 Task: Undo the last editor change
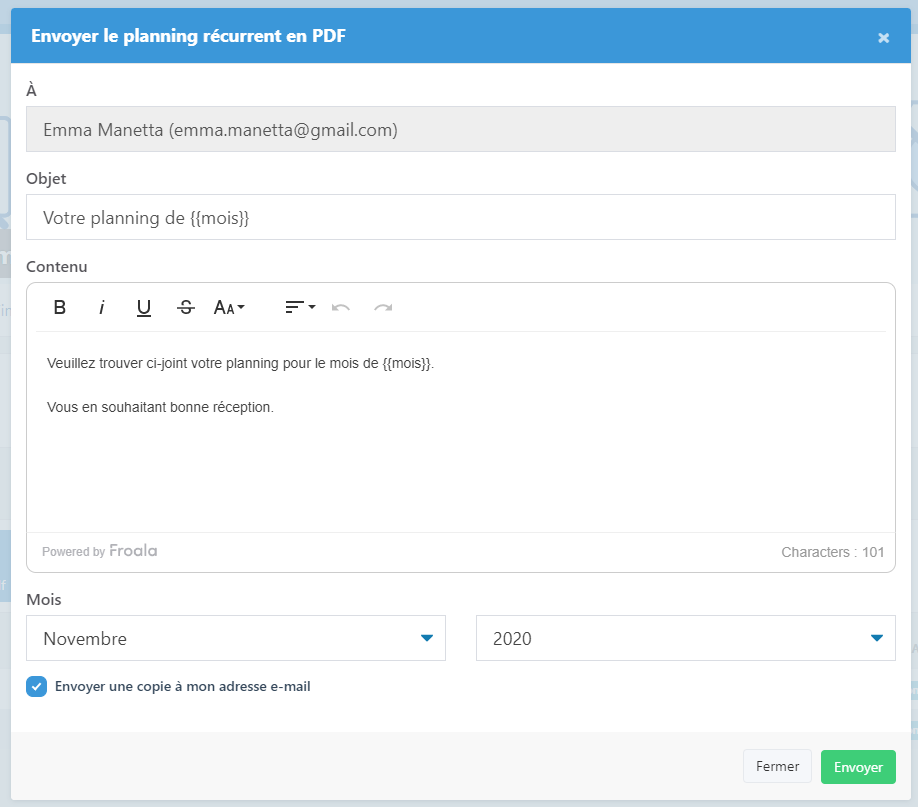(341, 307)
